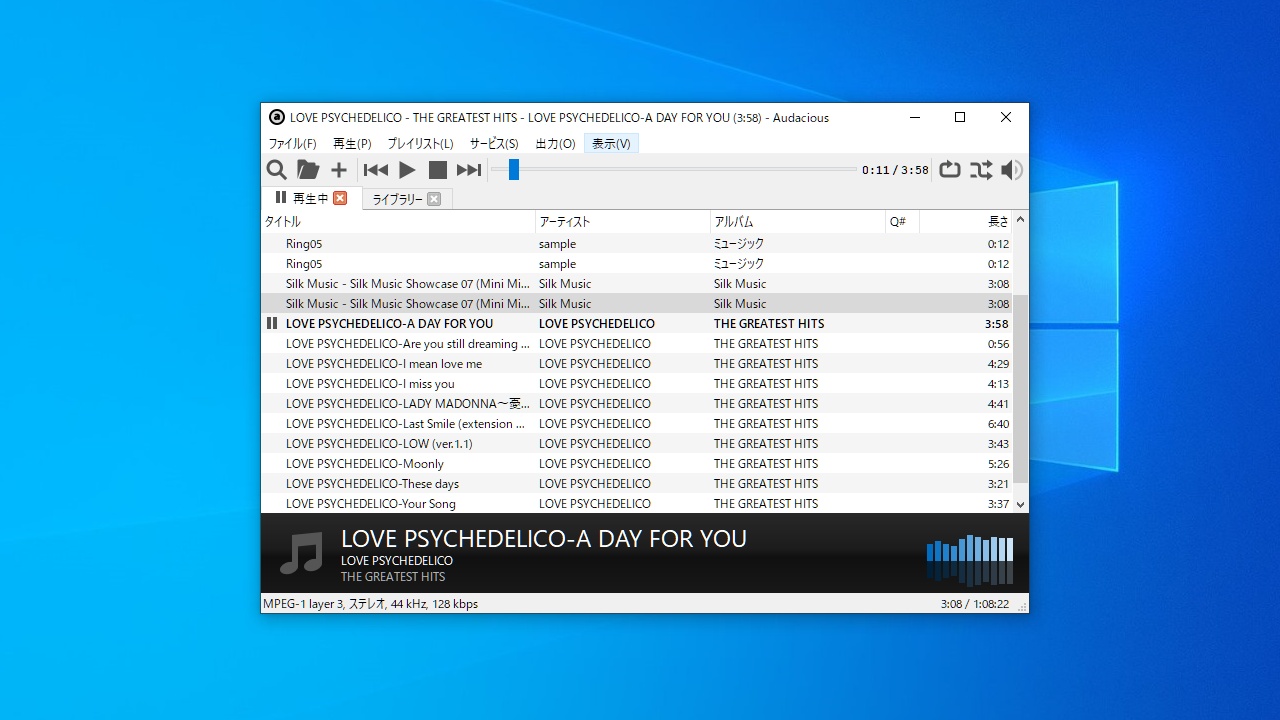This screenshot has height=720, width=1280.
Task: Sort by アルバム column header
Action: 798,222
